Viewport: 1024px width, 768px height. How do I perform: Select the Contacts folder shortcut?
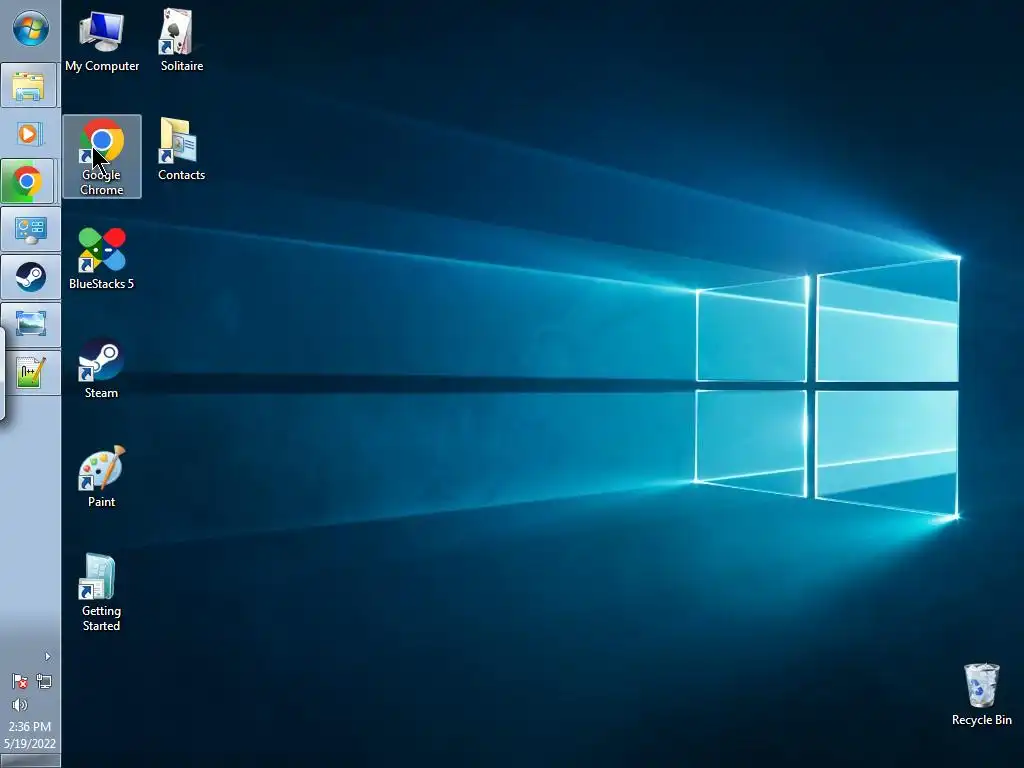pos(182,150)
